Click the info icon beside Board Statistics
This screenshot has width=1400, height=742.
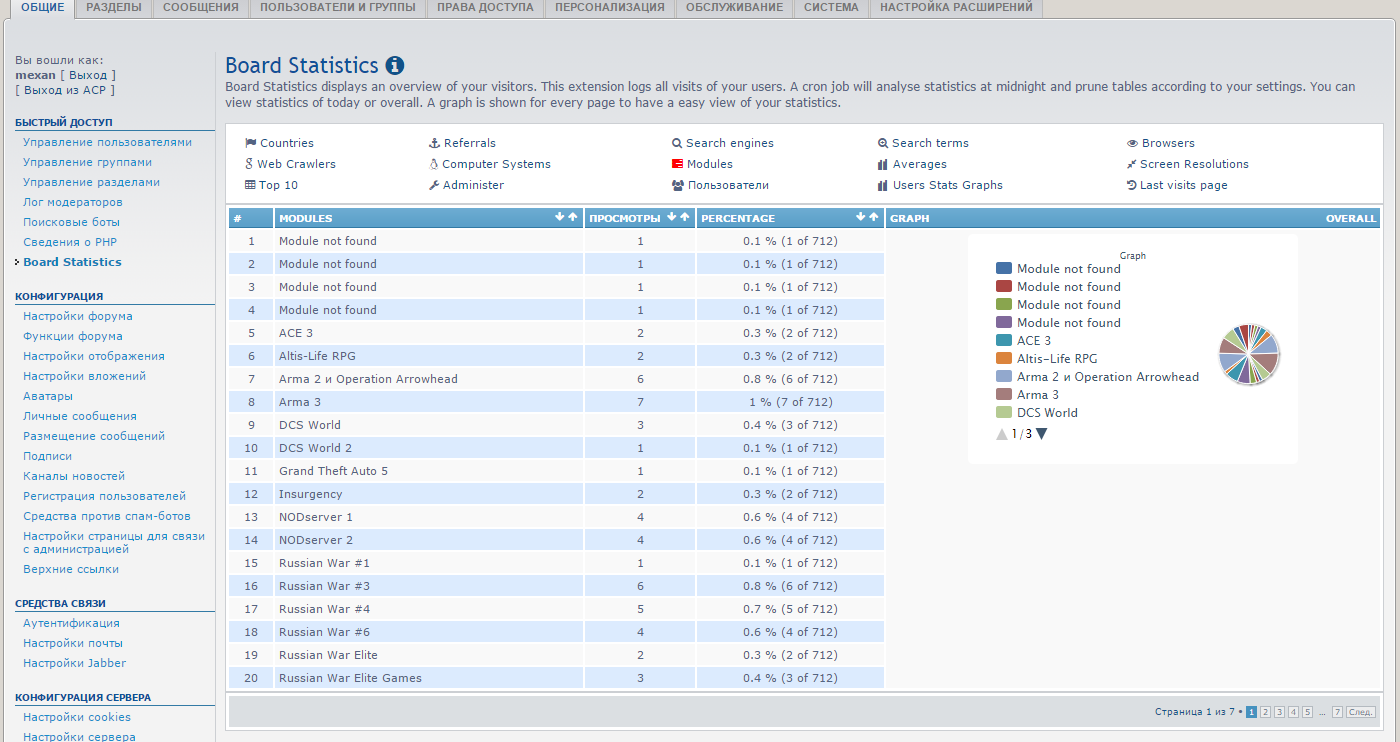pyautogui.click(x=395, y=66)
